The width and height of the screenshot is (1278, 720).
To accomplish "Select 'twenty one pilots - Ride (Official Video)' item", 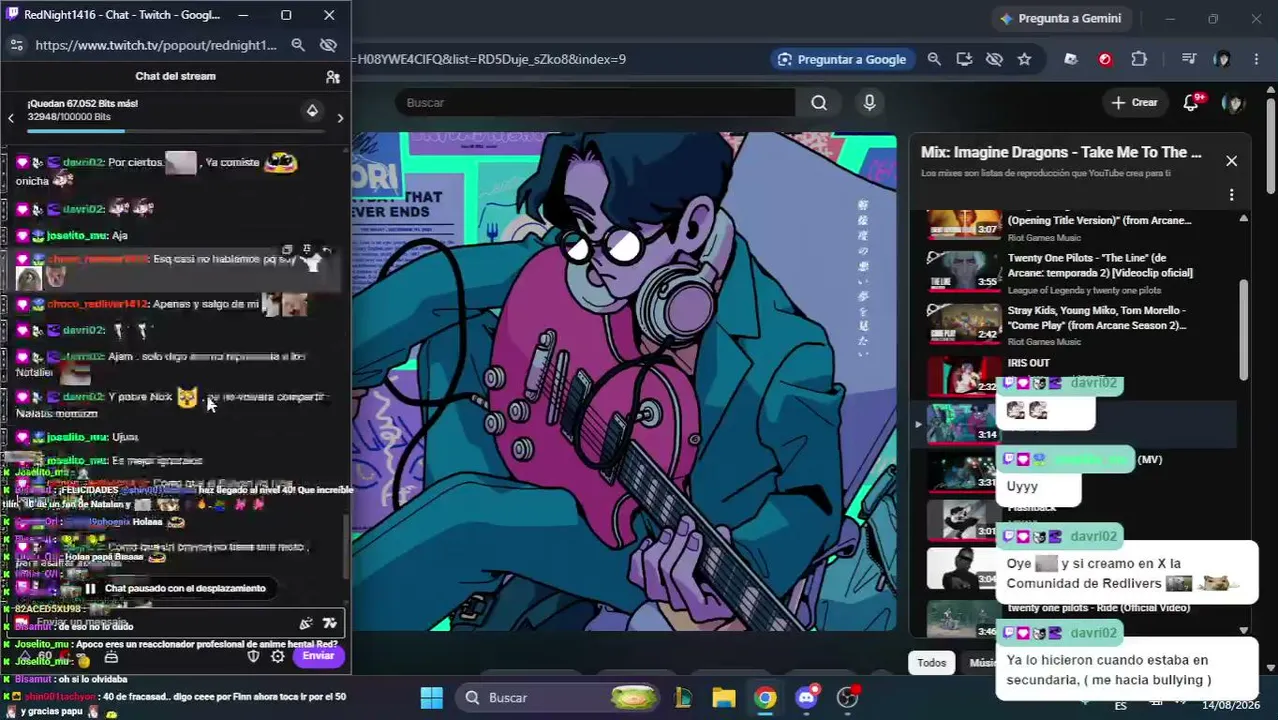I will click(x=1074, y=617).
